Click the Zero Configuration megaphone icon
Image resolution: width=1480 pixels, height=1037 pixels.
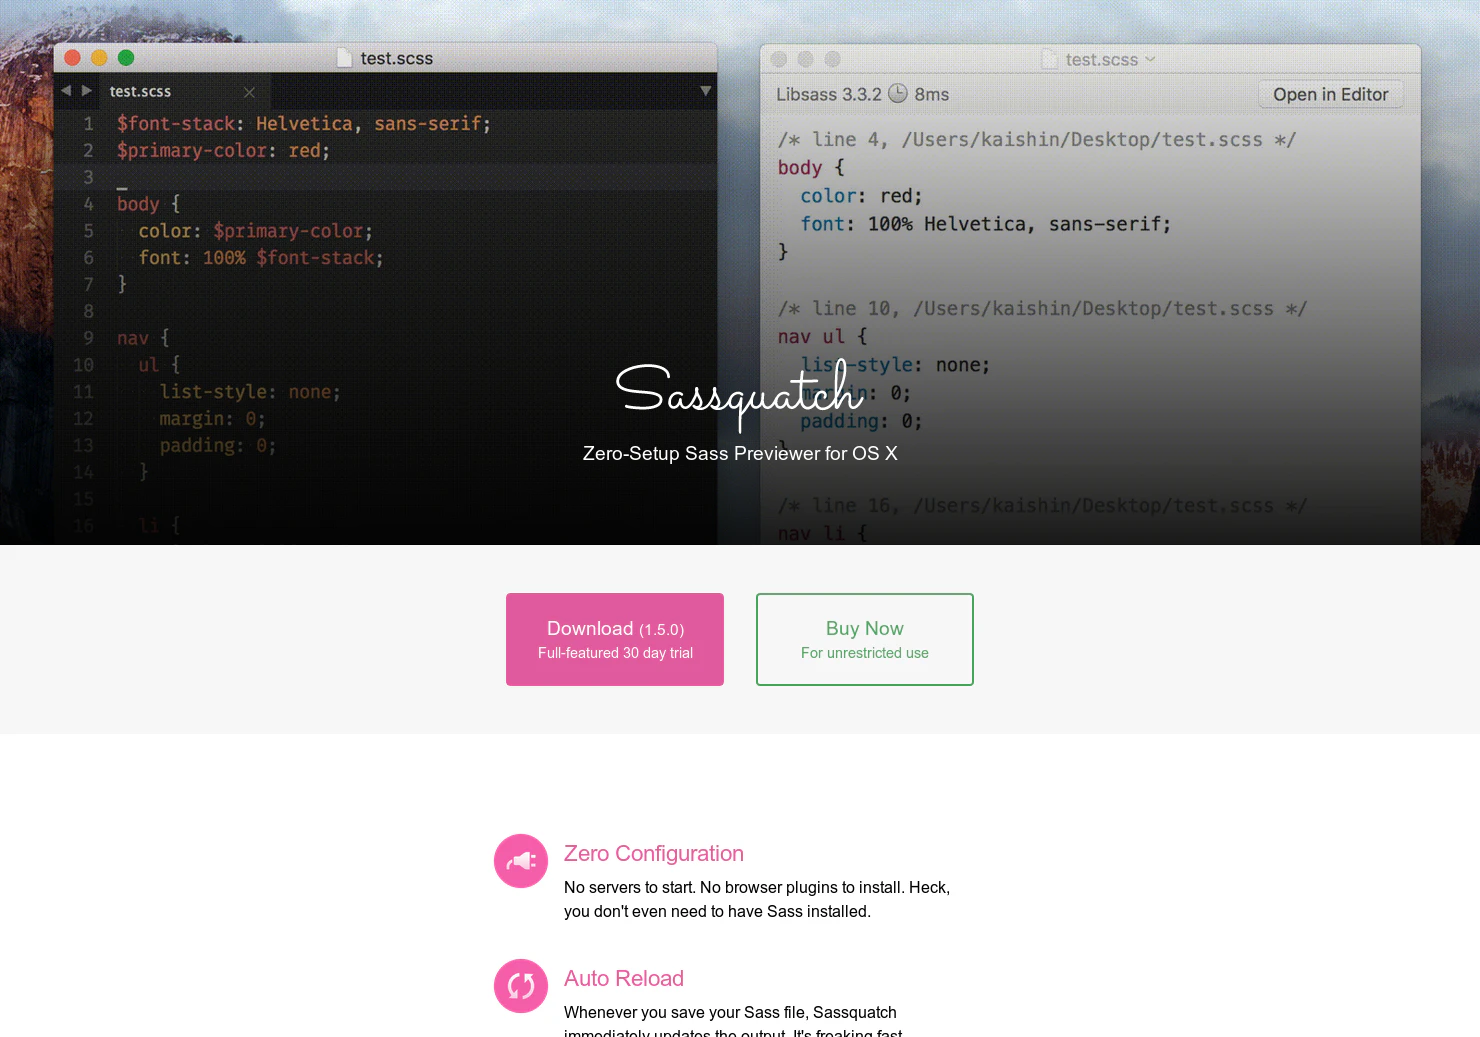tap(521, 861)
